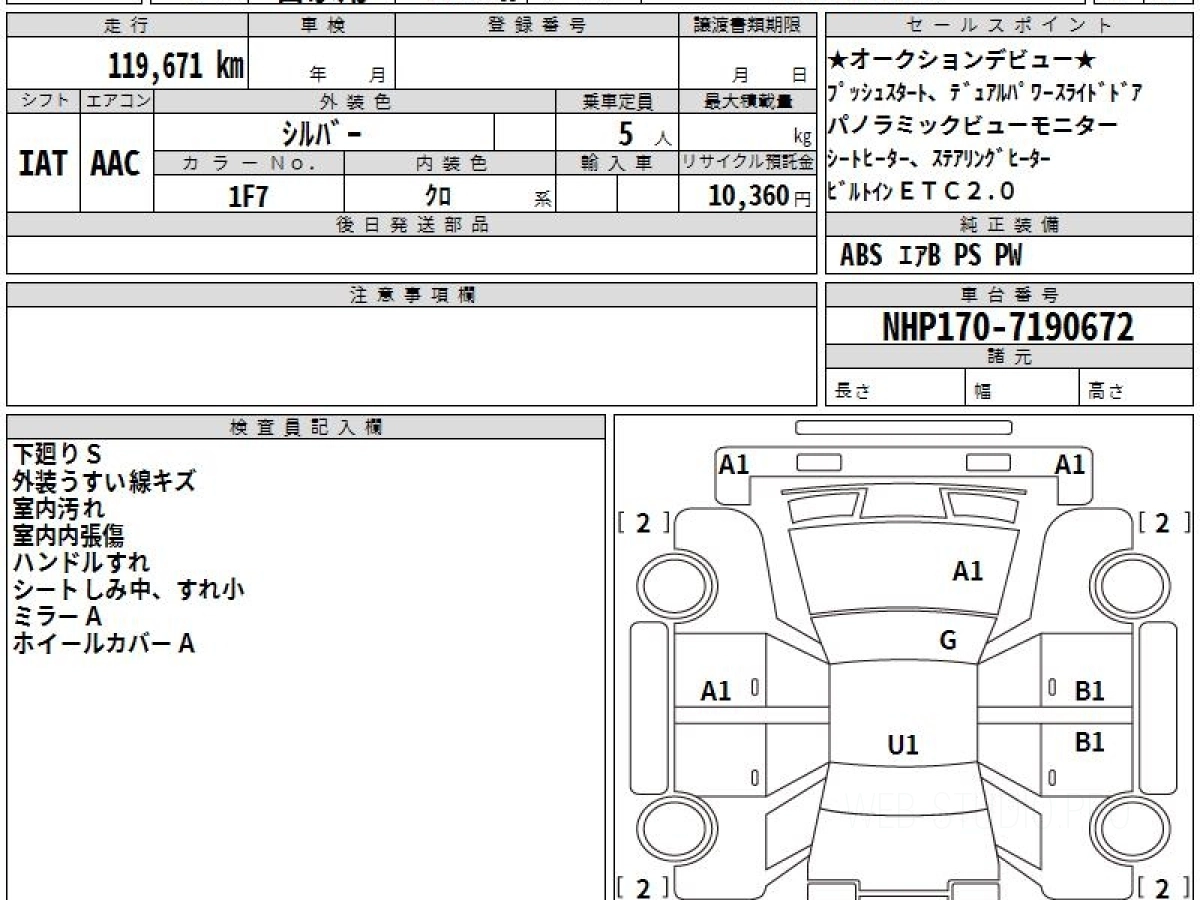Image resolution: width=1200 pixels, height=900 pixels.
Task: Select the ABS エアB PS PW equipment line
Action: pos(931,256)
